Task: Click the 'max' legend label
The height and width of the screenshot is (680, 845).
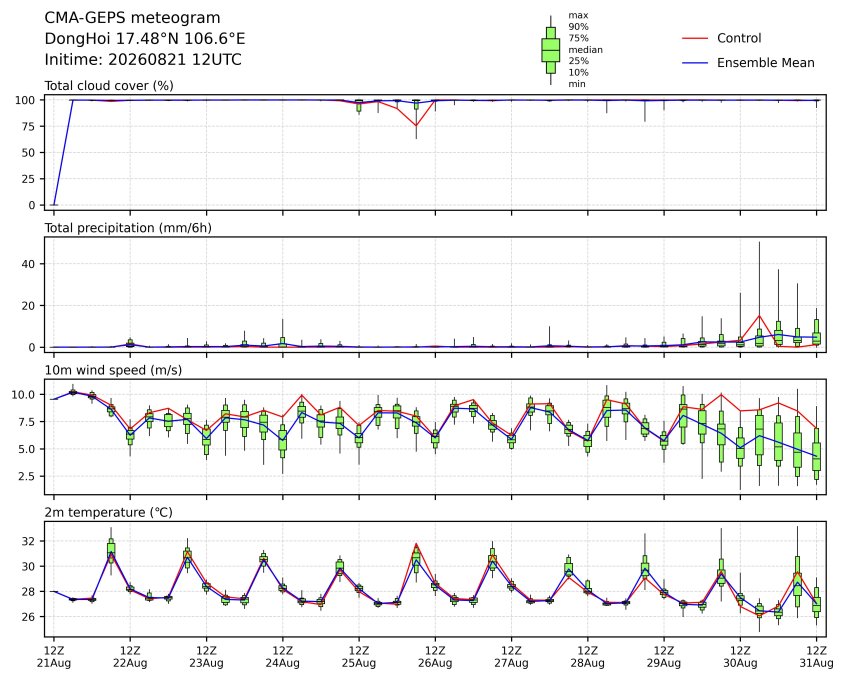Action: (578, 16)
